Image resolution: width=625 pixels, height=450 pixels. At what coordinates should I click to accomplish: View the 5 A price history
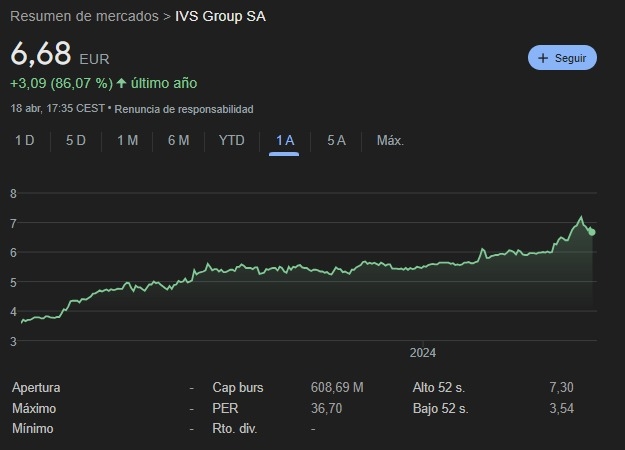336,141
